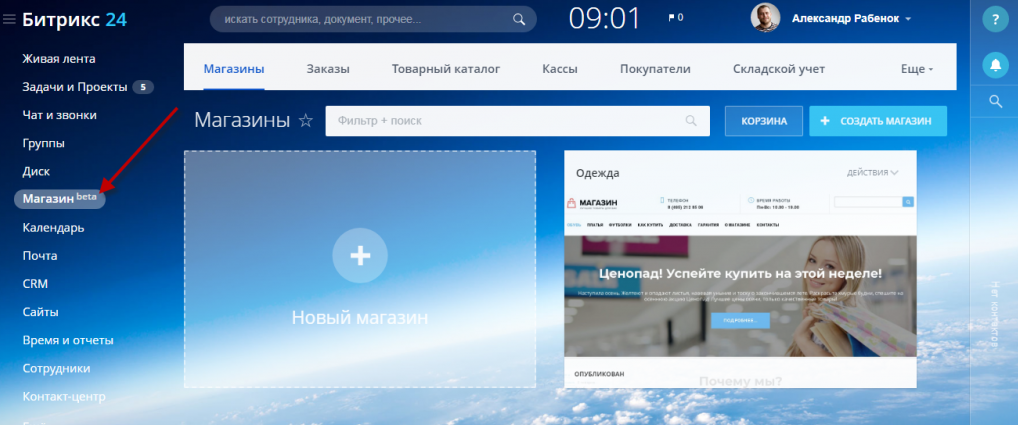
Task: Open Живая лента in sidebar
Action: pos(59,59)
